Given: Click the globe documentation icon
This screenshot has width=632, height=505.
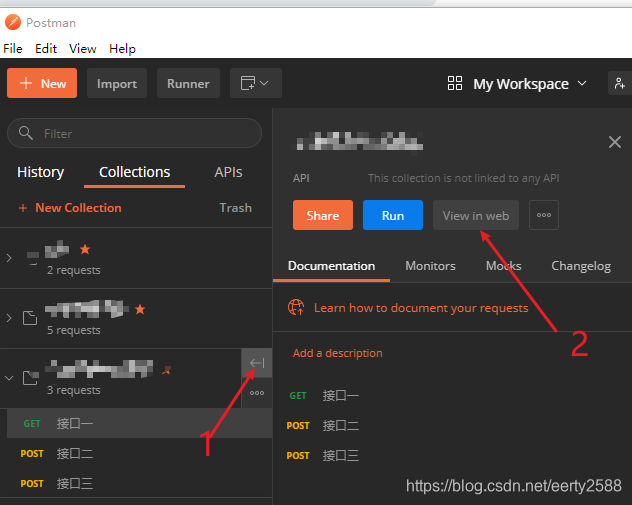Looking at the screenshot, I should (x=296, y=308).
